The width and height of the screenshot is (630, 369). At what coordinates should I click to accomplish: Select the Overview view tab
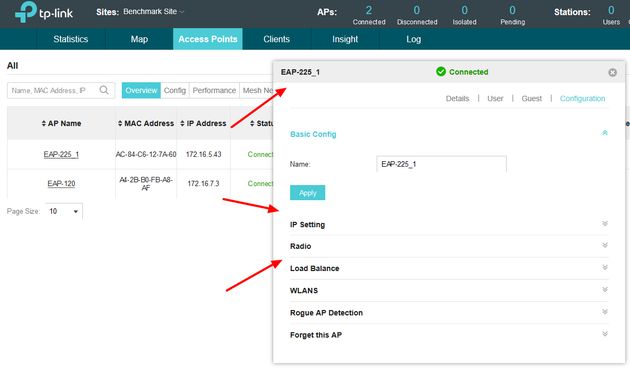[141, 90]
